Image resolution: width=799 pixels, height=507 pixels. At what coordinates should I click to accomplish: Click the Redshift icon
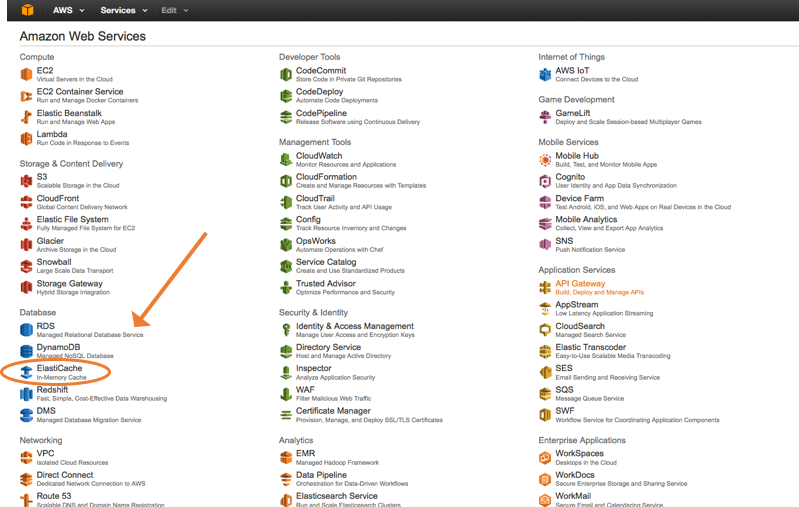point(26,394)
